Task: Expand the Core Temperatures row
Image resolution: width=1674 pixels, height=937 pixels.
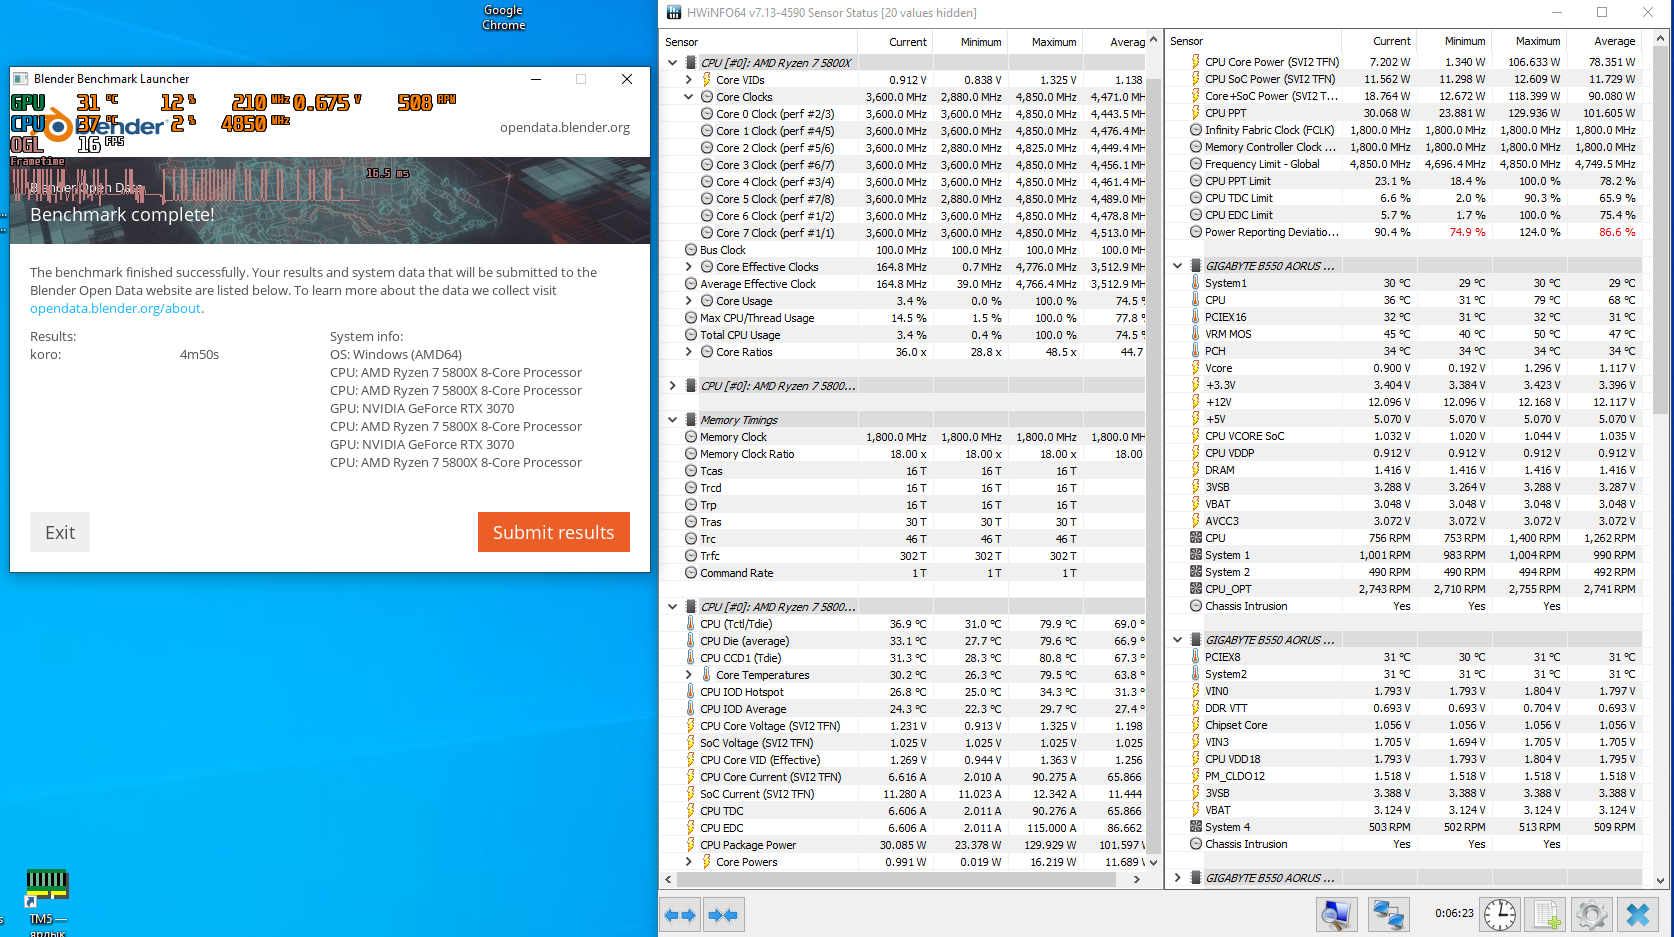Action: coord(689,675)
